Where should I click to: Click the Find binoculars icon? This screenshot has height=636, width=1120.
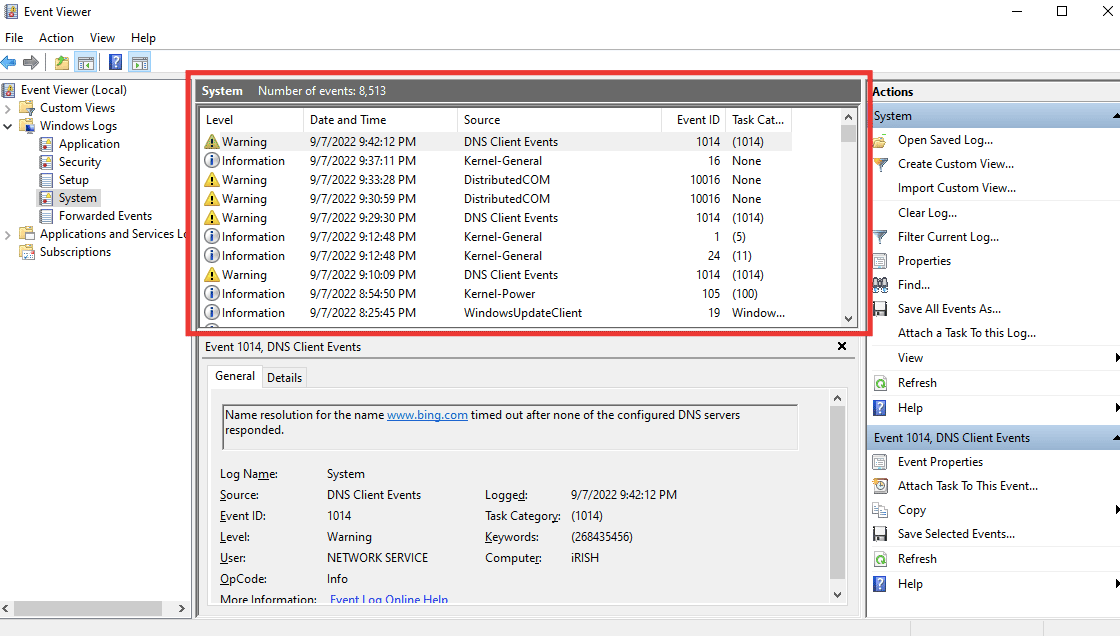pos(880,285)
